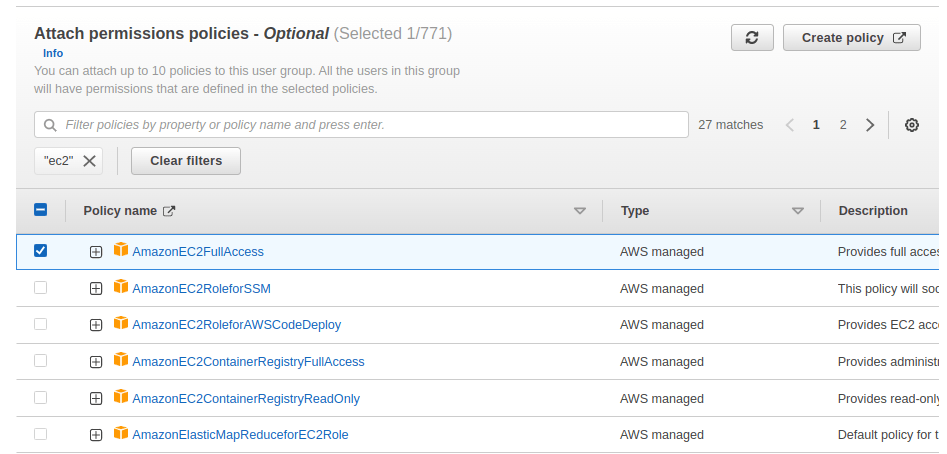947x454 pixels.
Task: Expand the AmazonEC2RoleforSSM policy details
Action: pyautogui.click(x=96, y=289)
